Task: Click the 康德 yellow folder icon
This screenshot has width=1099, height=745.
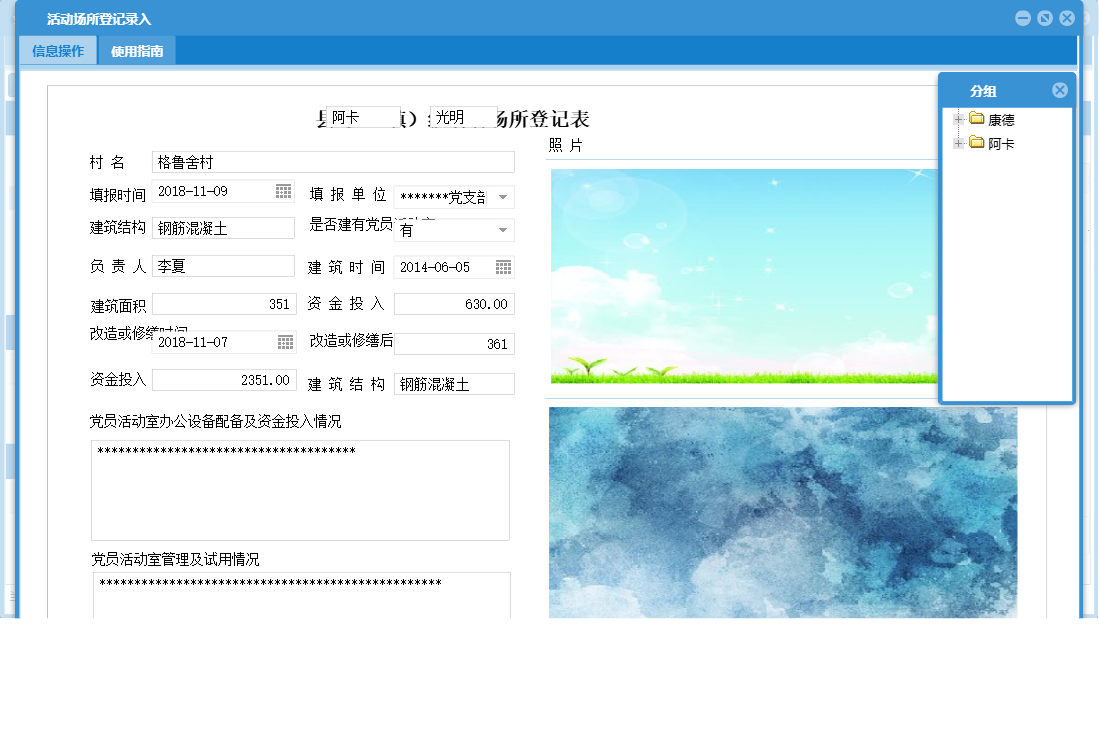Action: [978, 119]
